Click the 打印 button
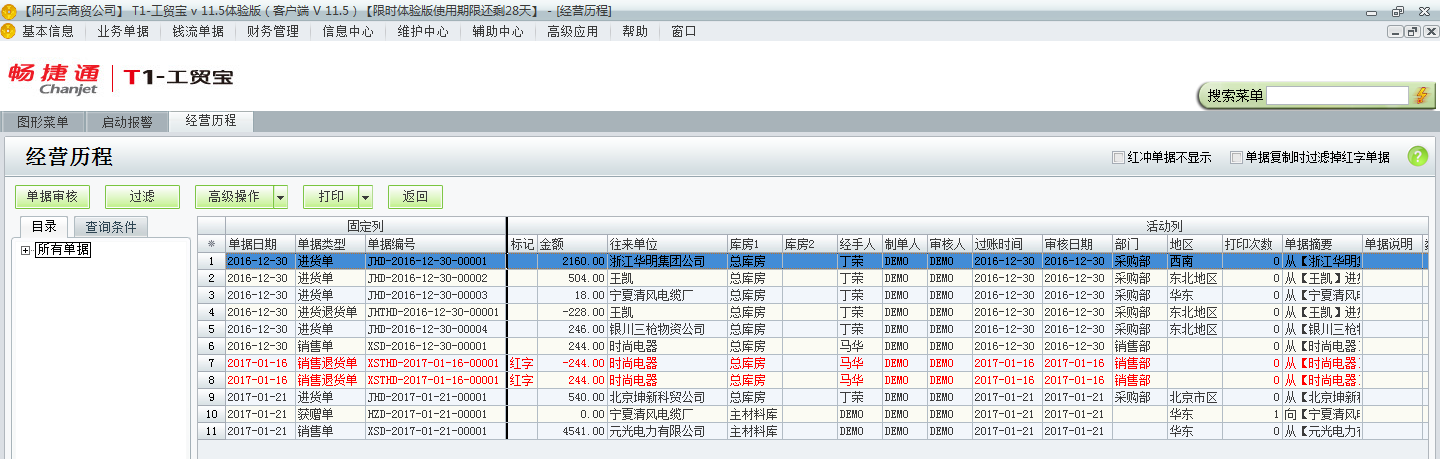This screenshot has height=459, width=1440. pos(331,197)
